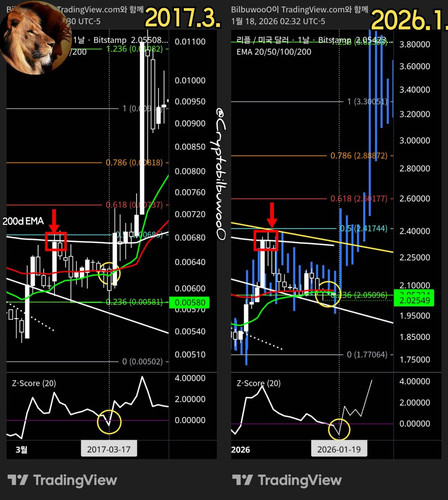This screenshot has width=448, height=500.
Task: Click the '200d EMA' label
Action: point(23,221)
